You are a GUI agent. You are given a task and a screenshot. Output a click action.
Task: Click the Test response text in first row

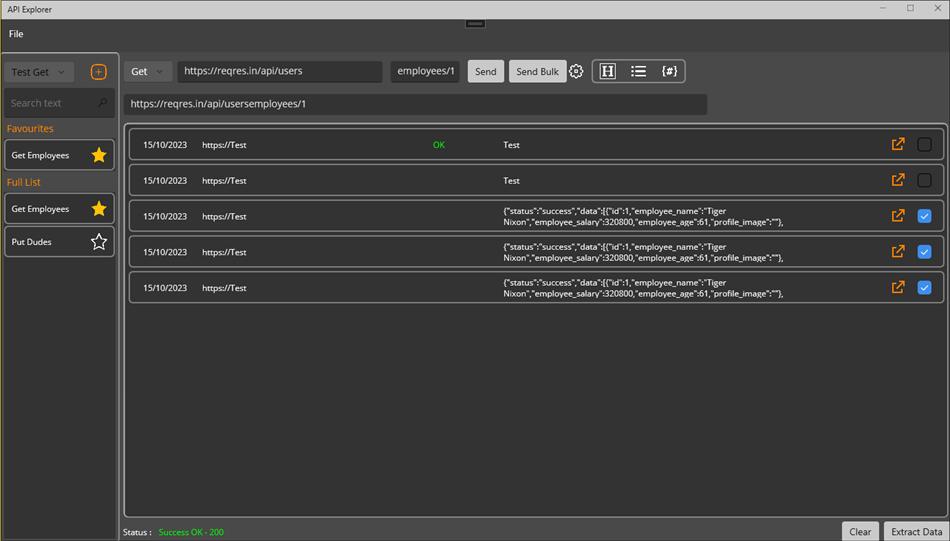pos(511,145)
